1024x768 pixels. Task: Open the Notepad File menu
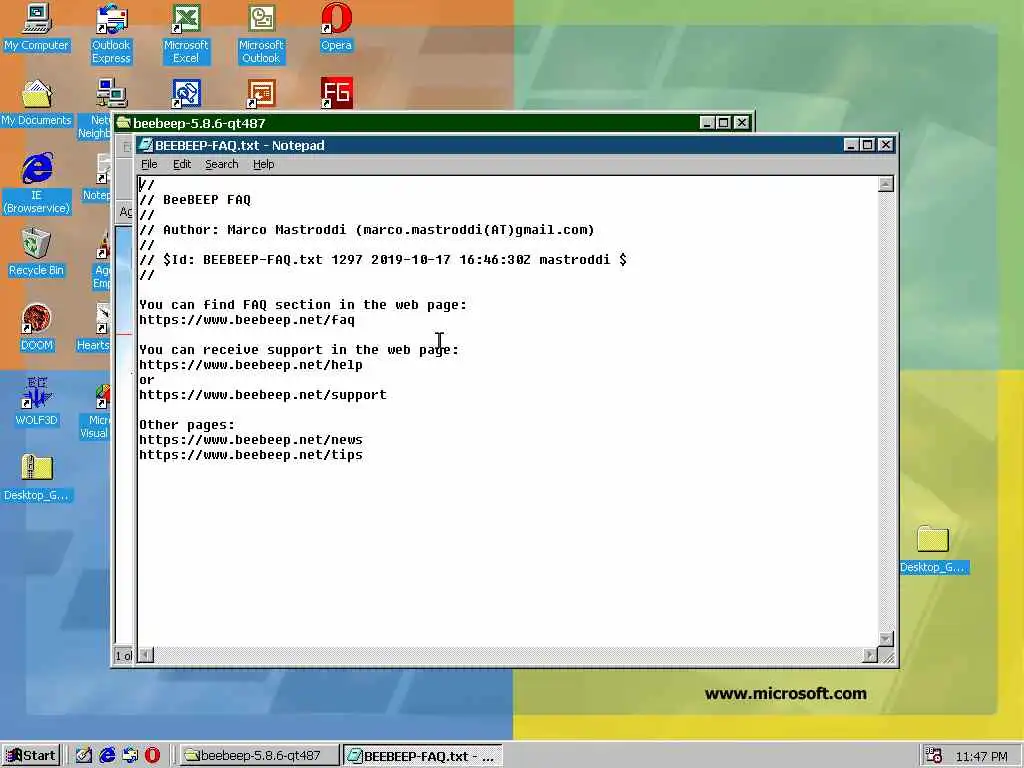149,165
